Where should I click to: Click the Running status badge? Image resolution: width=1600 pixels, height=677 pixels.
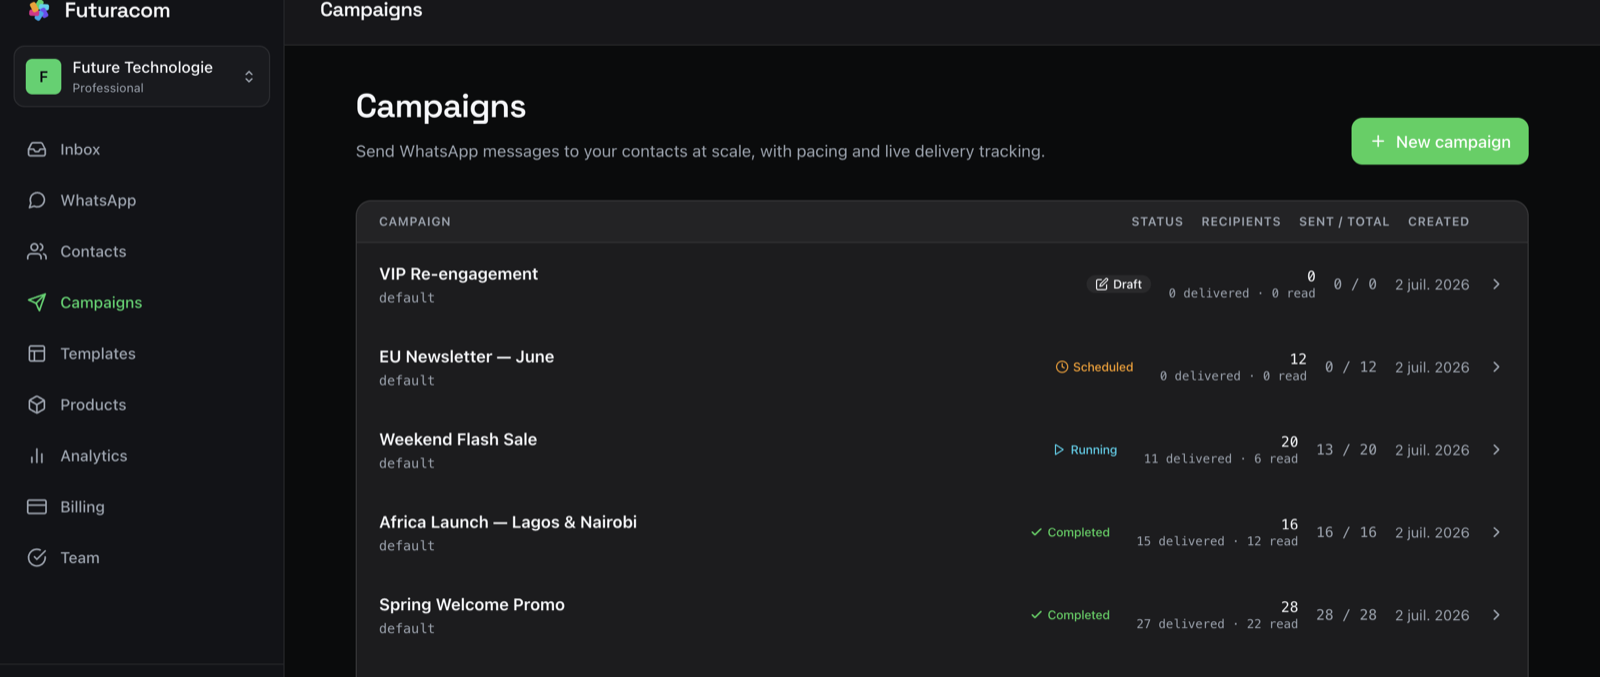click(1085, 450)
